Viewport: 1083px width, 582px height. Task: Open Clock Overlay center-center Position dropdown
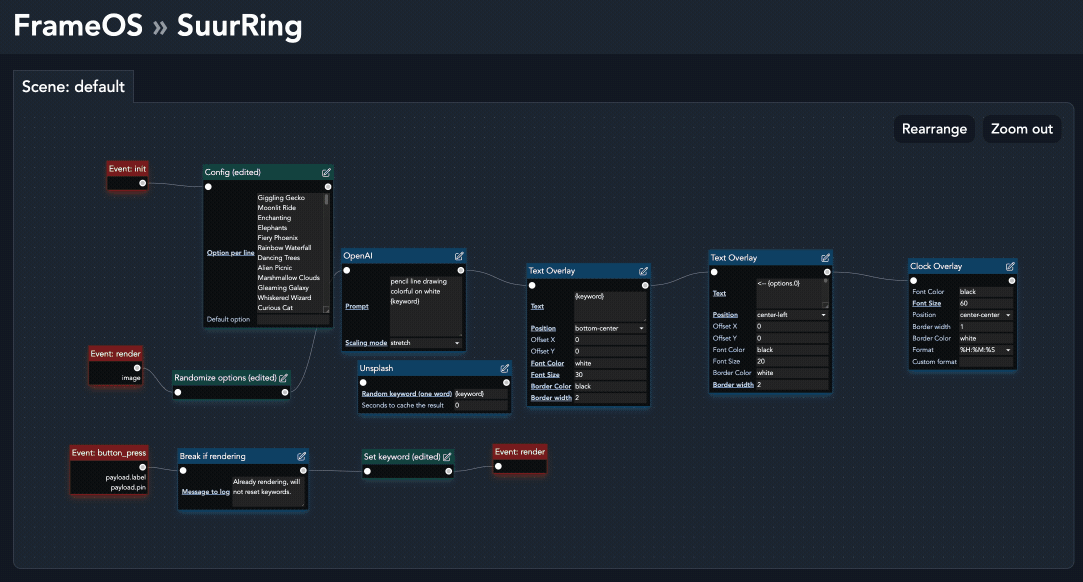(x=985, y=315)
